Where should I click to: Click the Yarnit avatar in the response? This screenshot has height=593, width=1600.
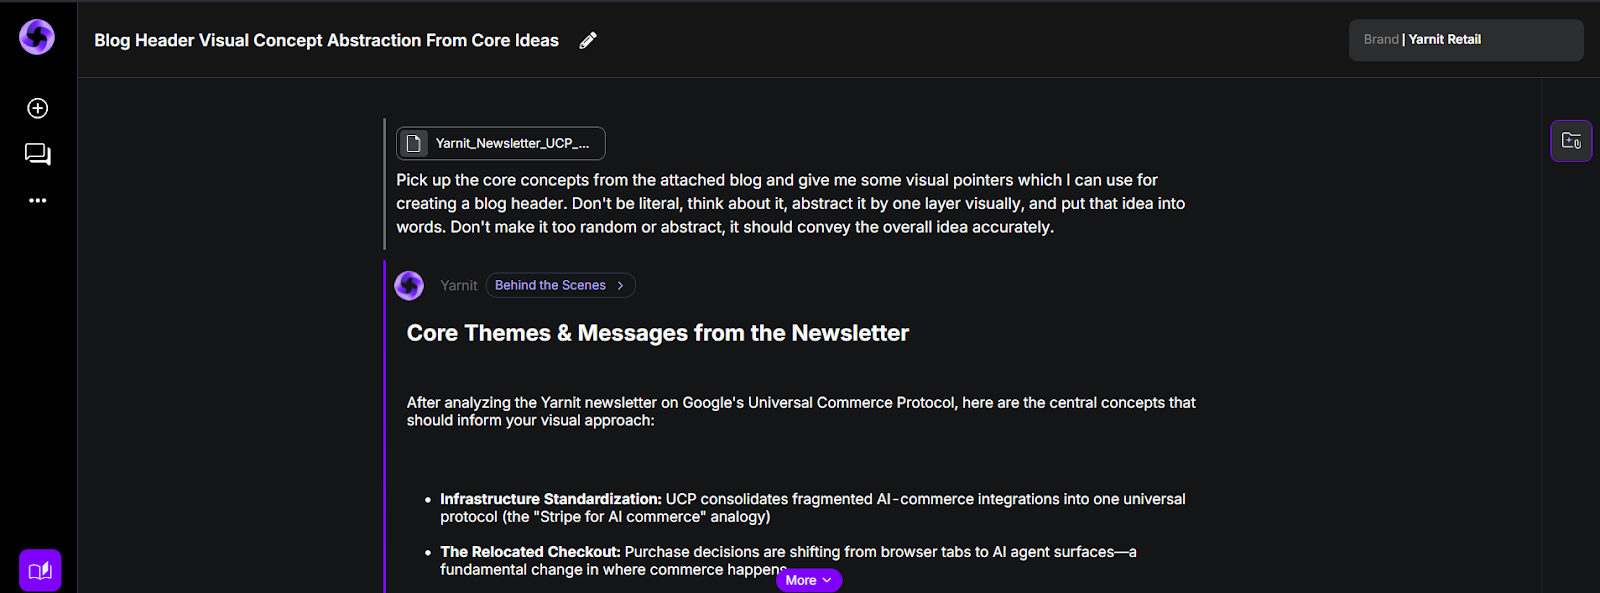coord(409,285)
